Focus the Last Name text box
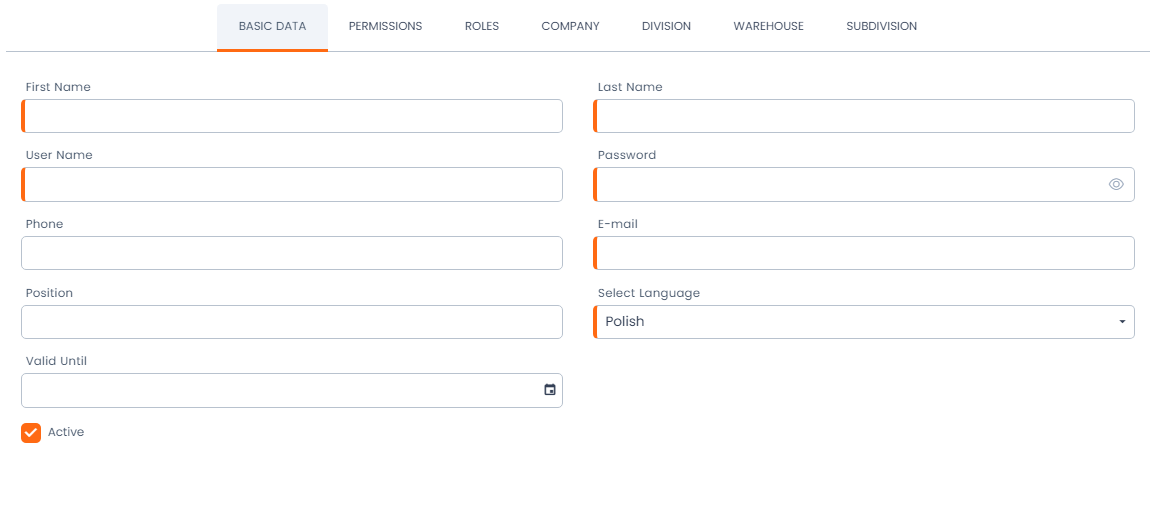 pos(864,116)
